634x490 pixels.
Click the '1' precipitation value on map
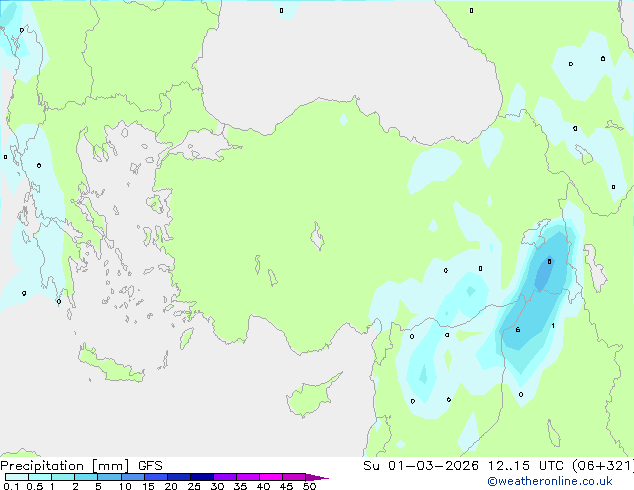click(553, 325)
